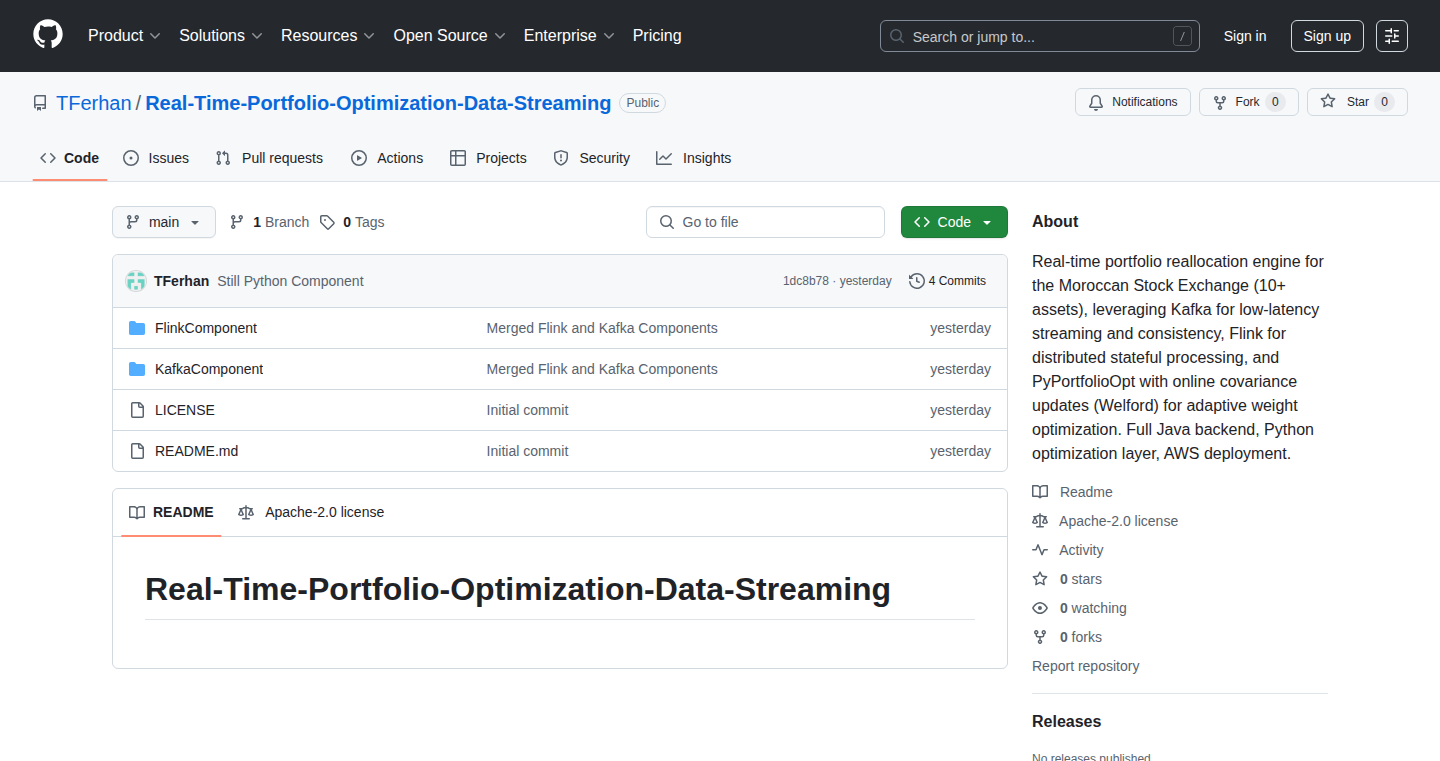The width and height of the screenshot is (1440, 761).
Task: Click the Releases heading link
Action: (1066, 721)
